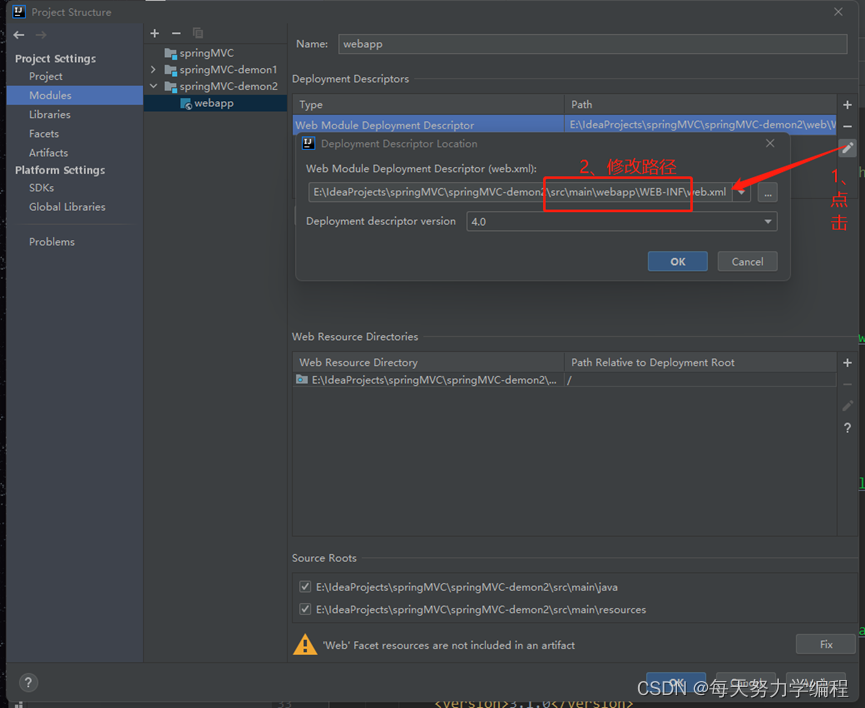Image resolution: width=865 pixels, height=708 pixels.
Task: Expand the springMVC-demon1 module node
Action: (153, 70)
